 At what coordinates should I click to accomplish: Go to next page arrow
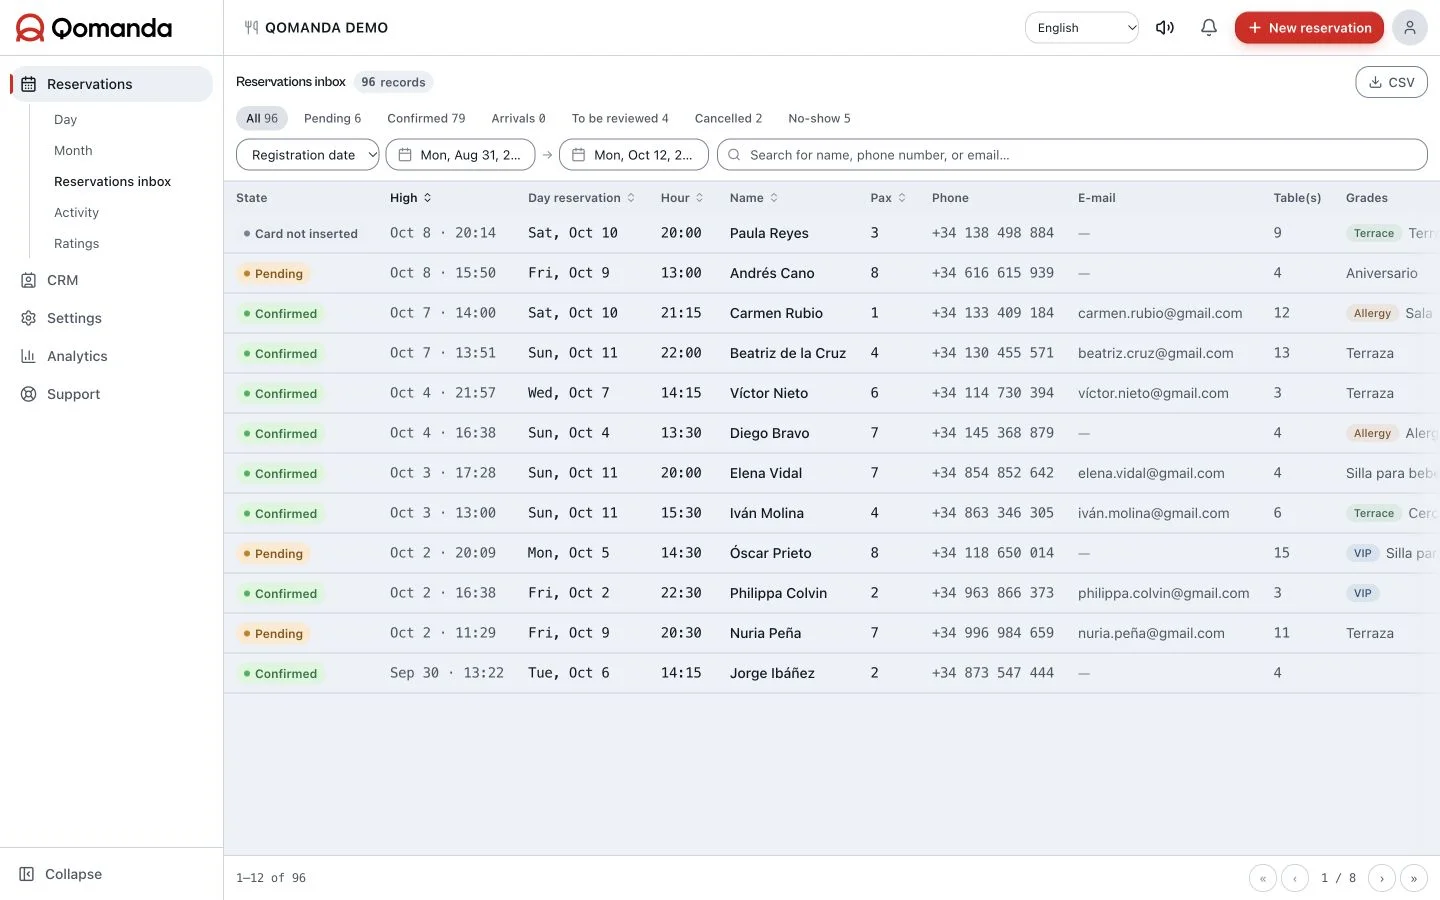pyautogui.click(x=1382, y=878)
